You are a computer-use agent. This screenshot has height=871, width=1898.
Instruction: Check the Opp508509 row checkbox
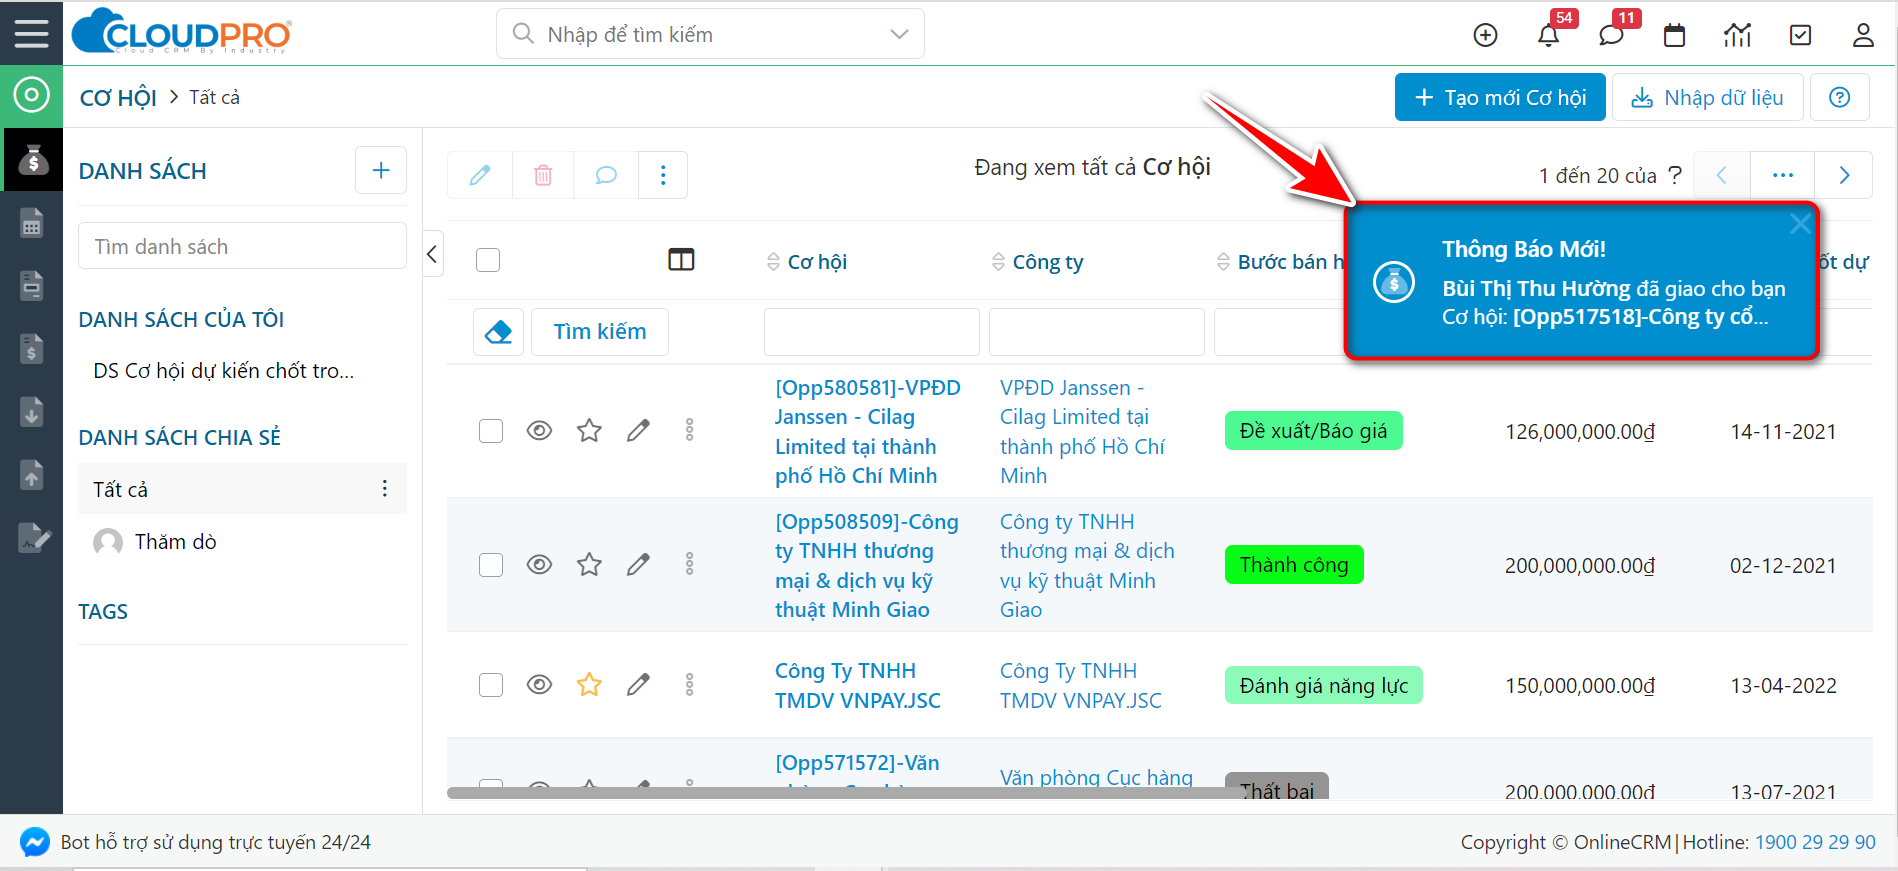point(491,565)
